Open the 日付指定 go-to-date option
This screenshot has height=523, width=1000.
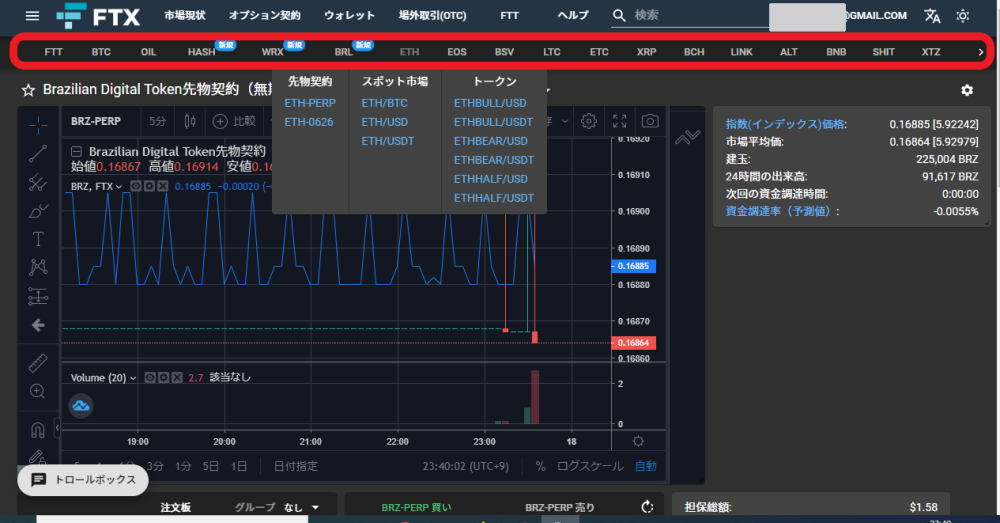coord(296,466)
